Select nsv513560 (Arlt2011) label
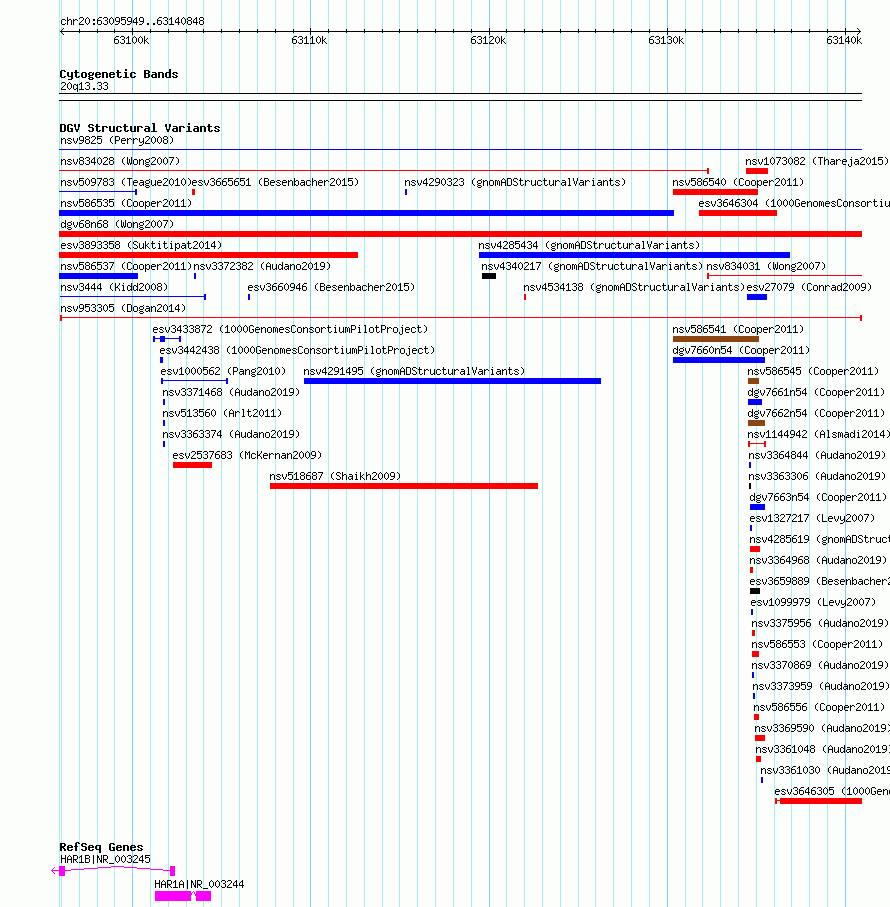The width and height of the screenshot is (890, 907). pyautogui.click(x=222, y=413)
